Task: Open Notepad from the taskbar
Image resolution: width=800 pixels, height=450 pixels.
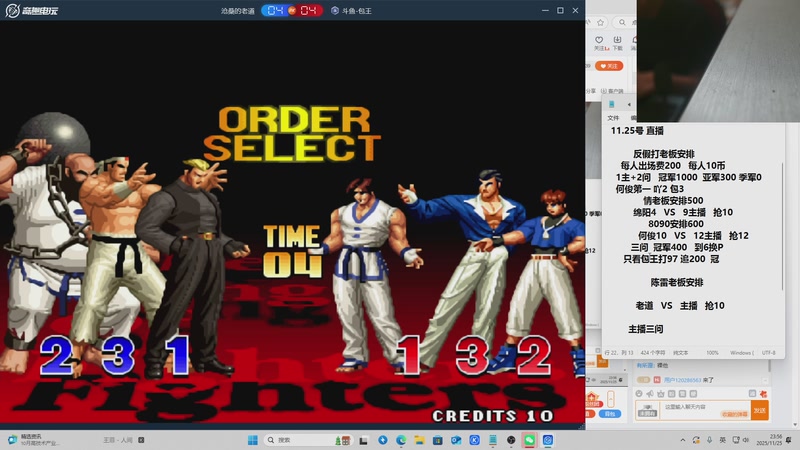Action: (493, 440)
